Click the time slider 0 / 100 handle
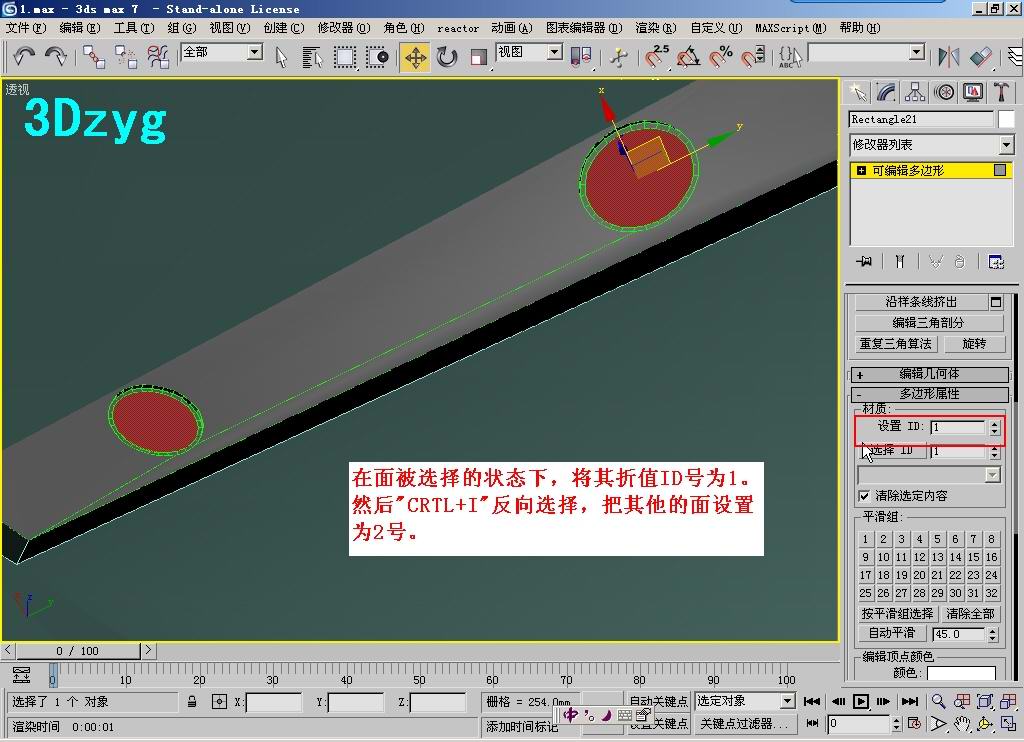The height and width of the screenshot is (742, 1024). tap(78, 651)
